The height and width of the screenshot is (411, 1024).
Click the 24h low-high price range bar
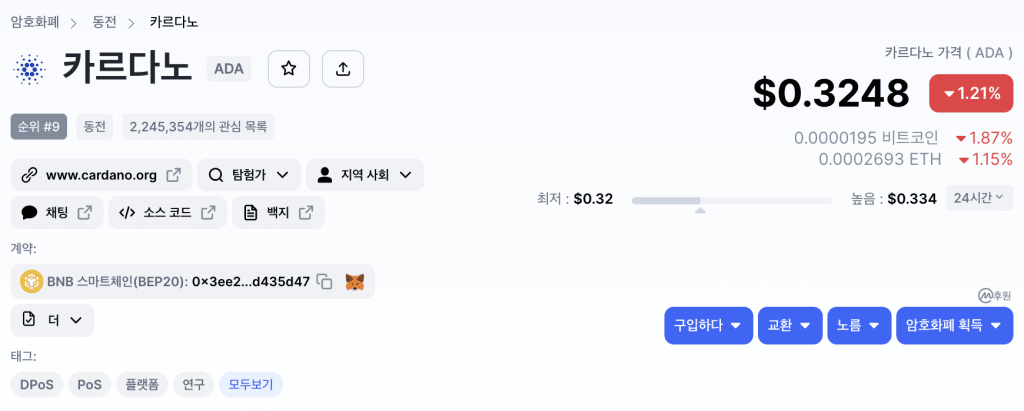(731, 200)
